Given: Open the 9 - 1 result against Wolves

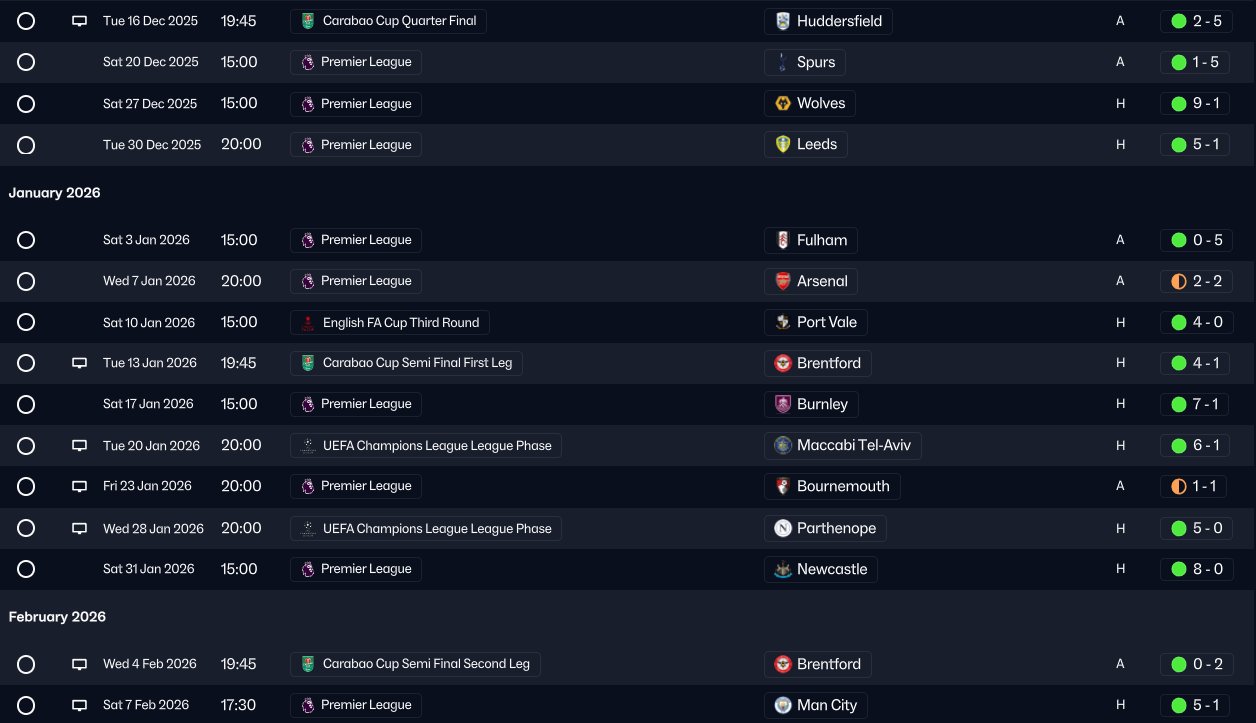Looking at the screenshot, I should (1206, 103).
